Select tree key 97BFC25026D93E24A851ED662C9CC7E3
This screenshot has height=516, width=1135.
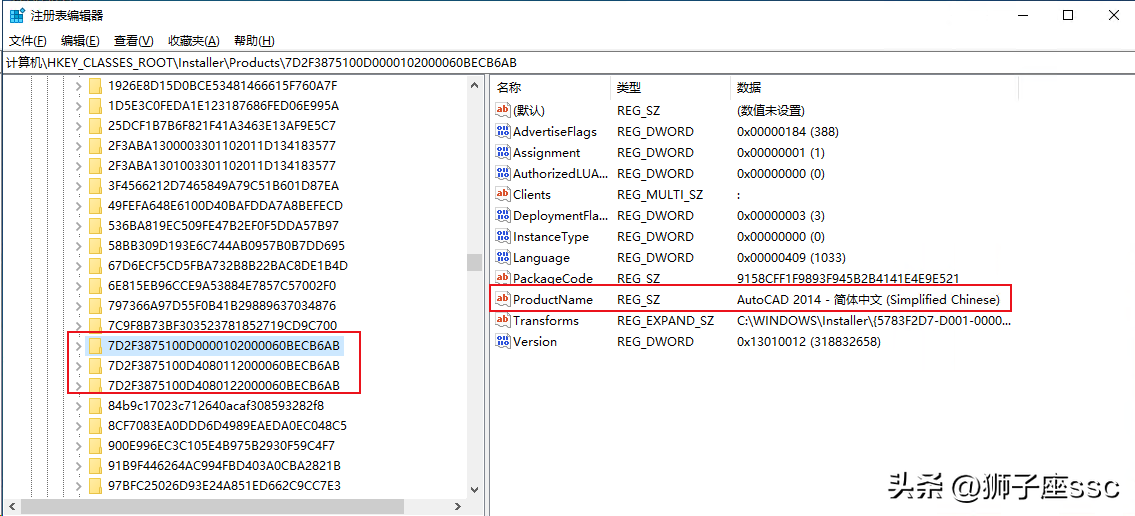point(224,485)
